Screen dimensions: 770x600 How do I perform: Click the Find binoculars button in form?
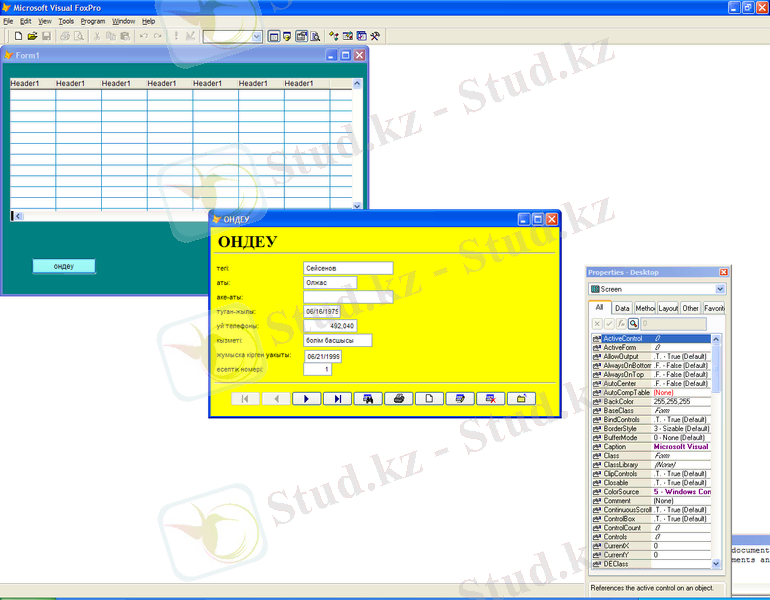[368, 398]
